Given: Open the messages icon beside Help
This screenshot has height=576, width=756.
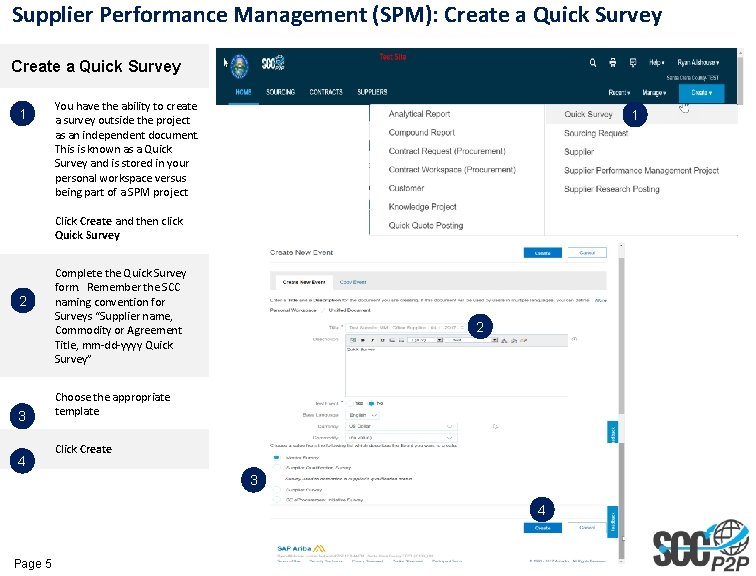Looking at the screenshot, I should coord(633,63).
